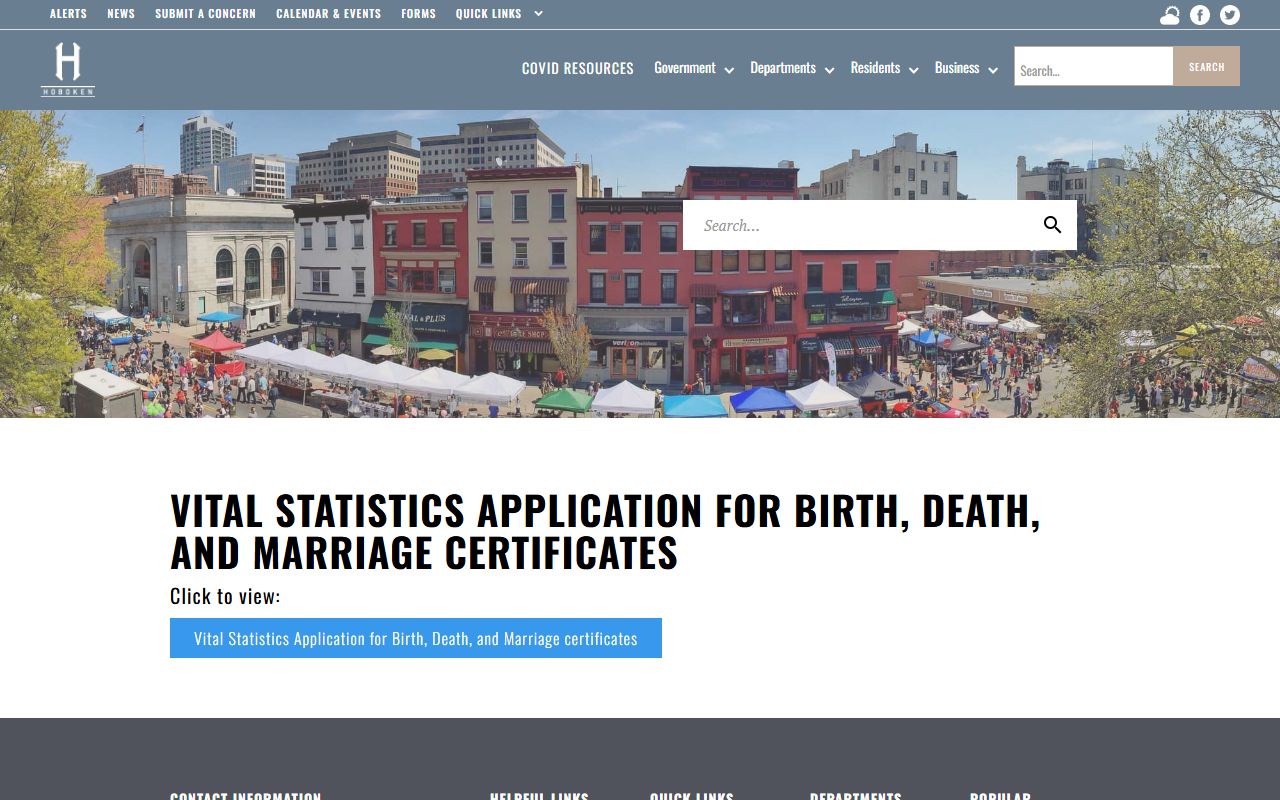Image resolution: width=1280 pixels, height=800 pixels.
Task: Expand the Departments menu
Action: 792,68
